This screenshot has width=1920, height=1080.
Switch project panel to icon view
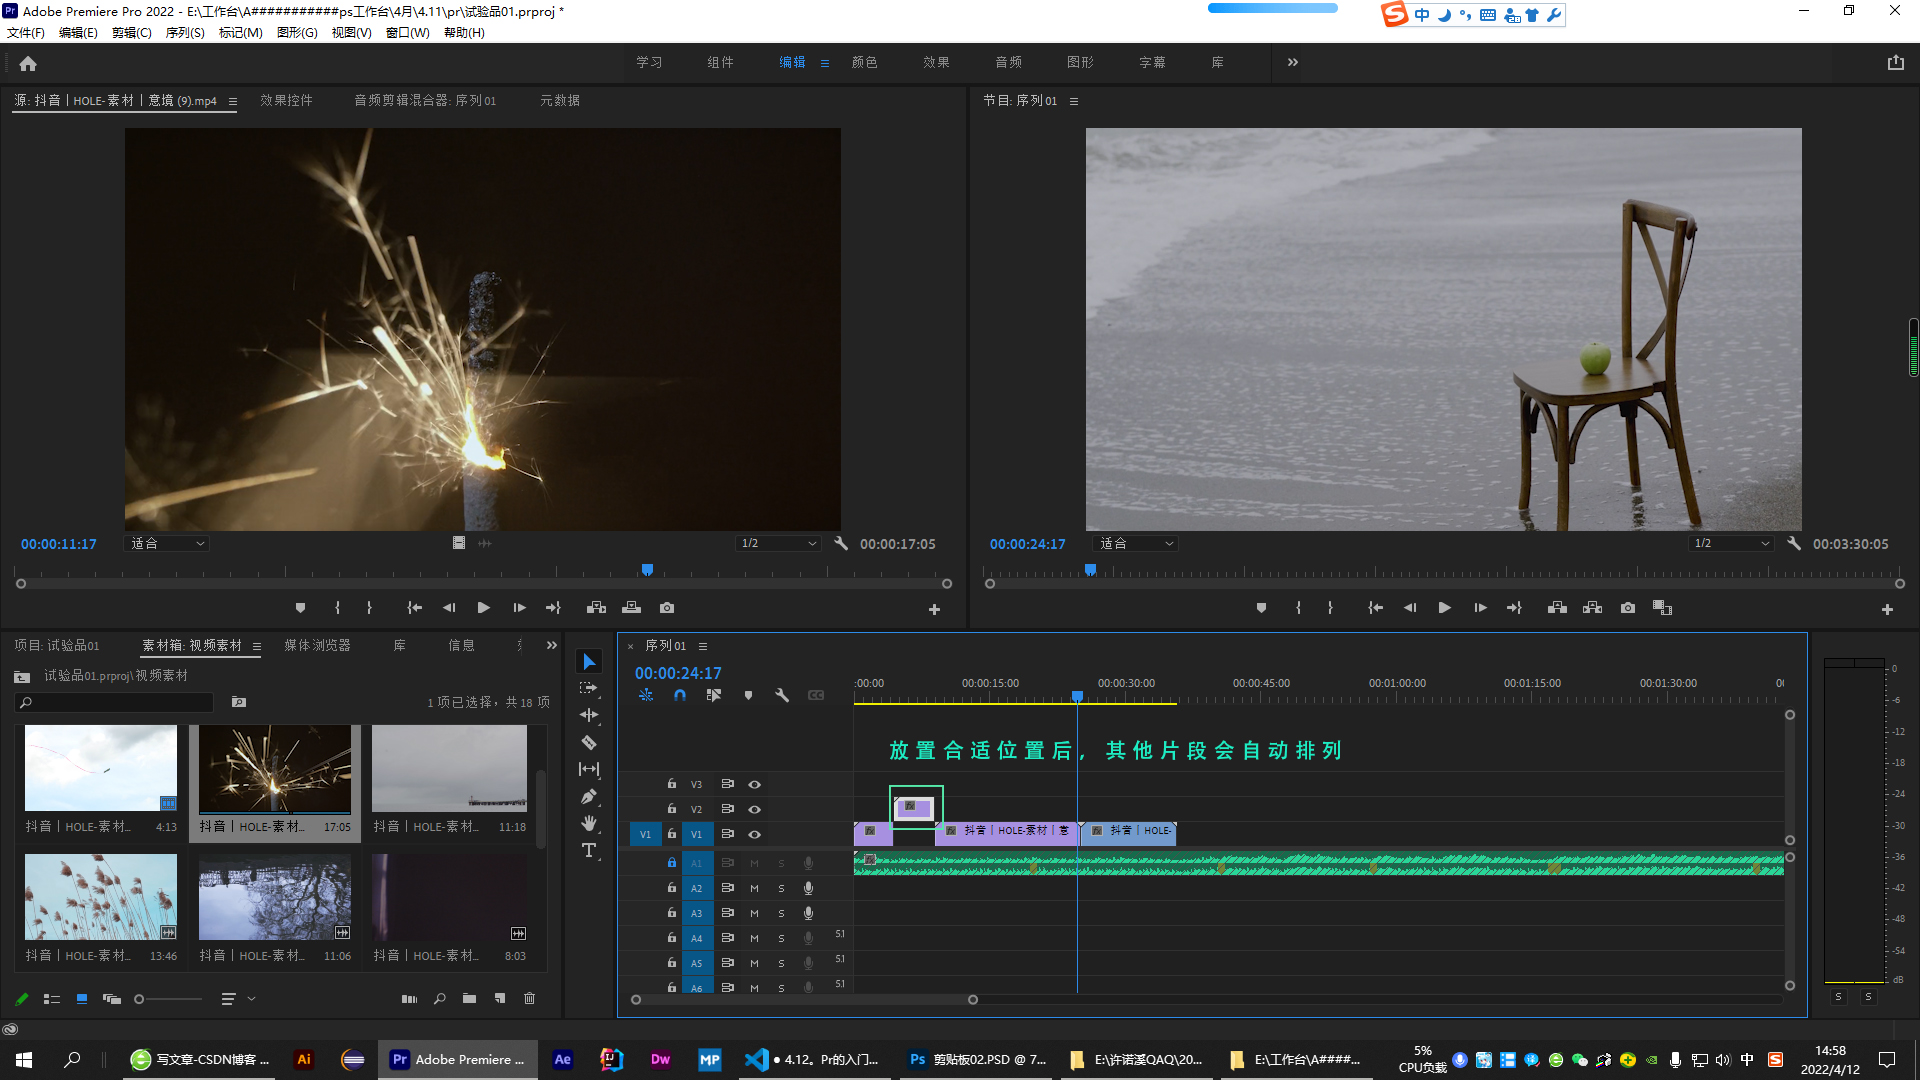point(82,998)
